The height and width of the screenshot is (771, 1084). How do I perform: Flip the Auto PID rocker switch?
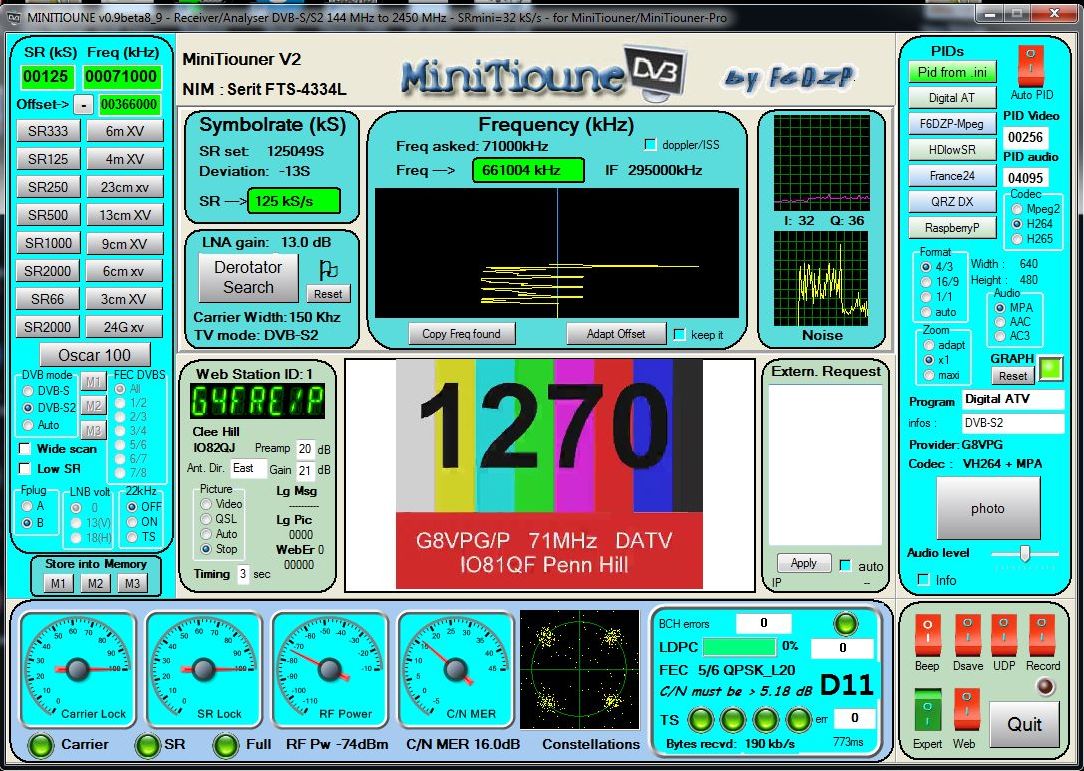[1030, 65]
